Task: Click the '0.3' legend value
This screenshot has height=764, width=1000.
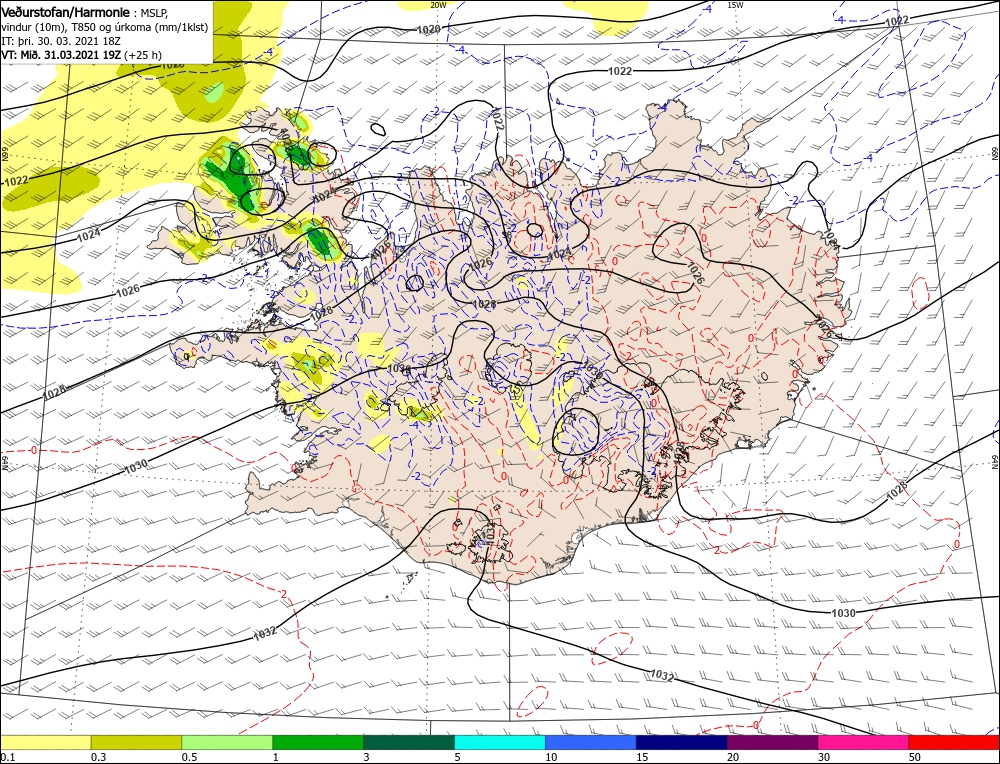Action: [x=99, y=757]
